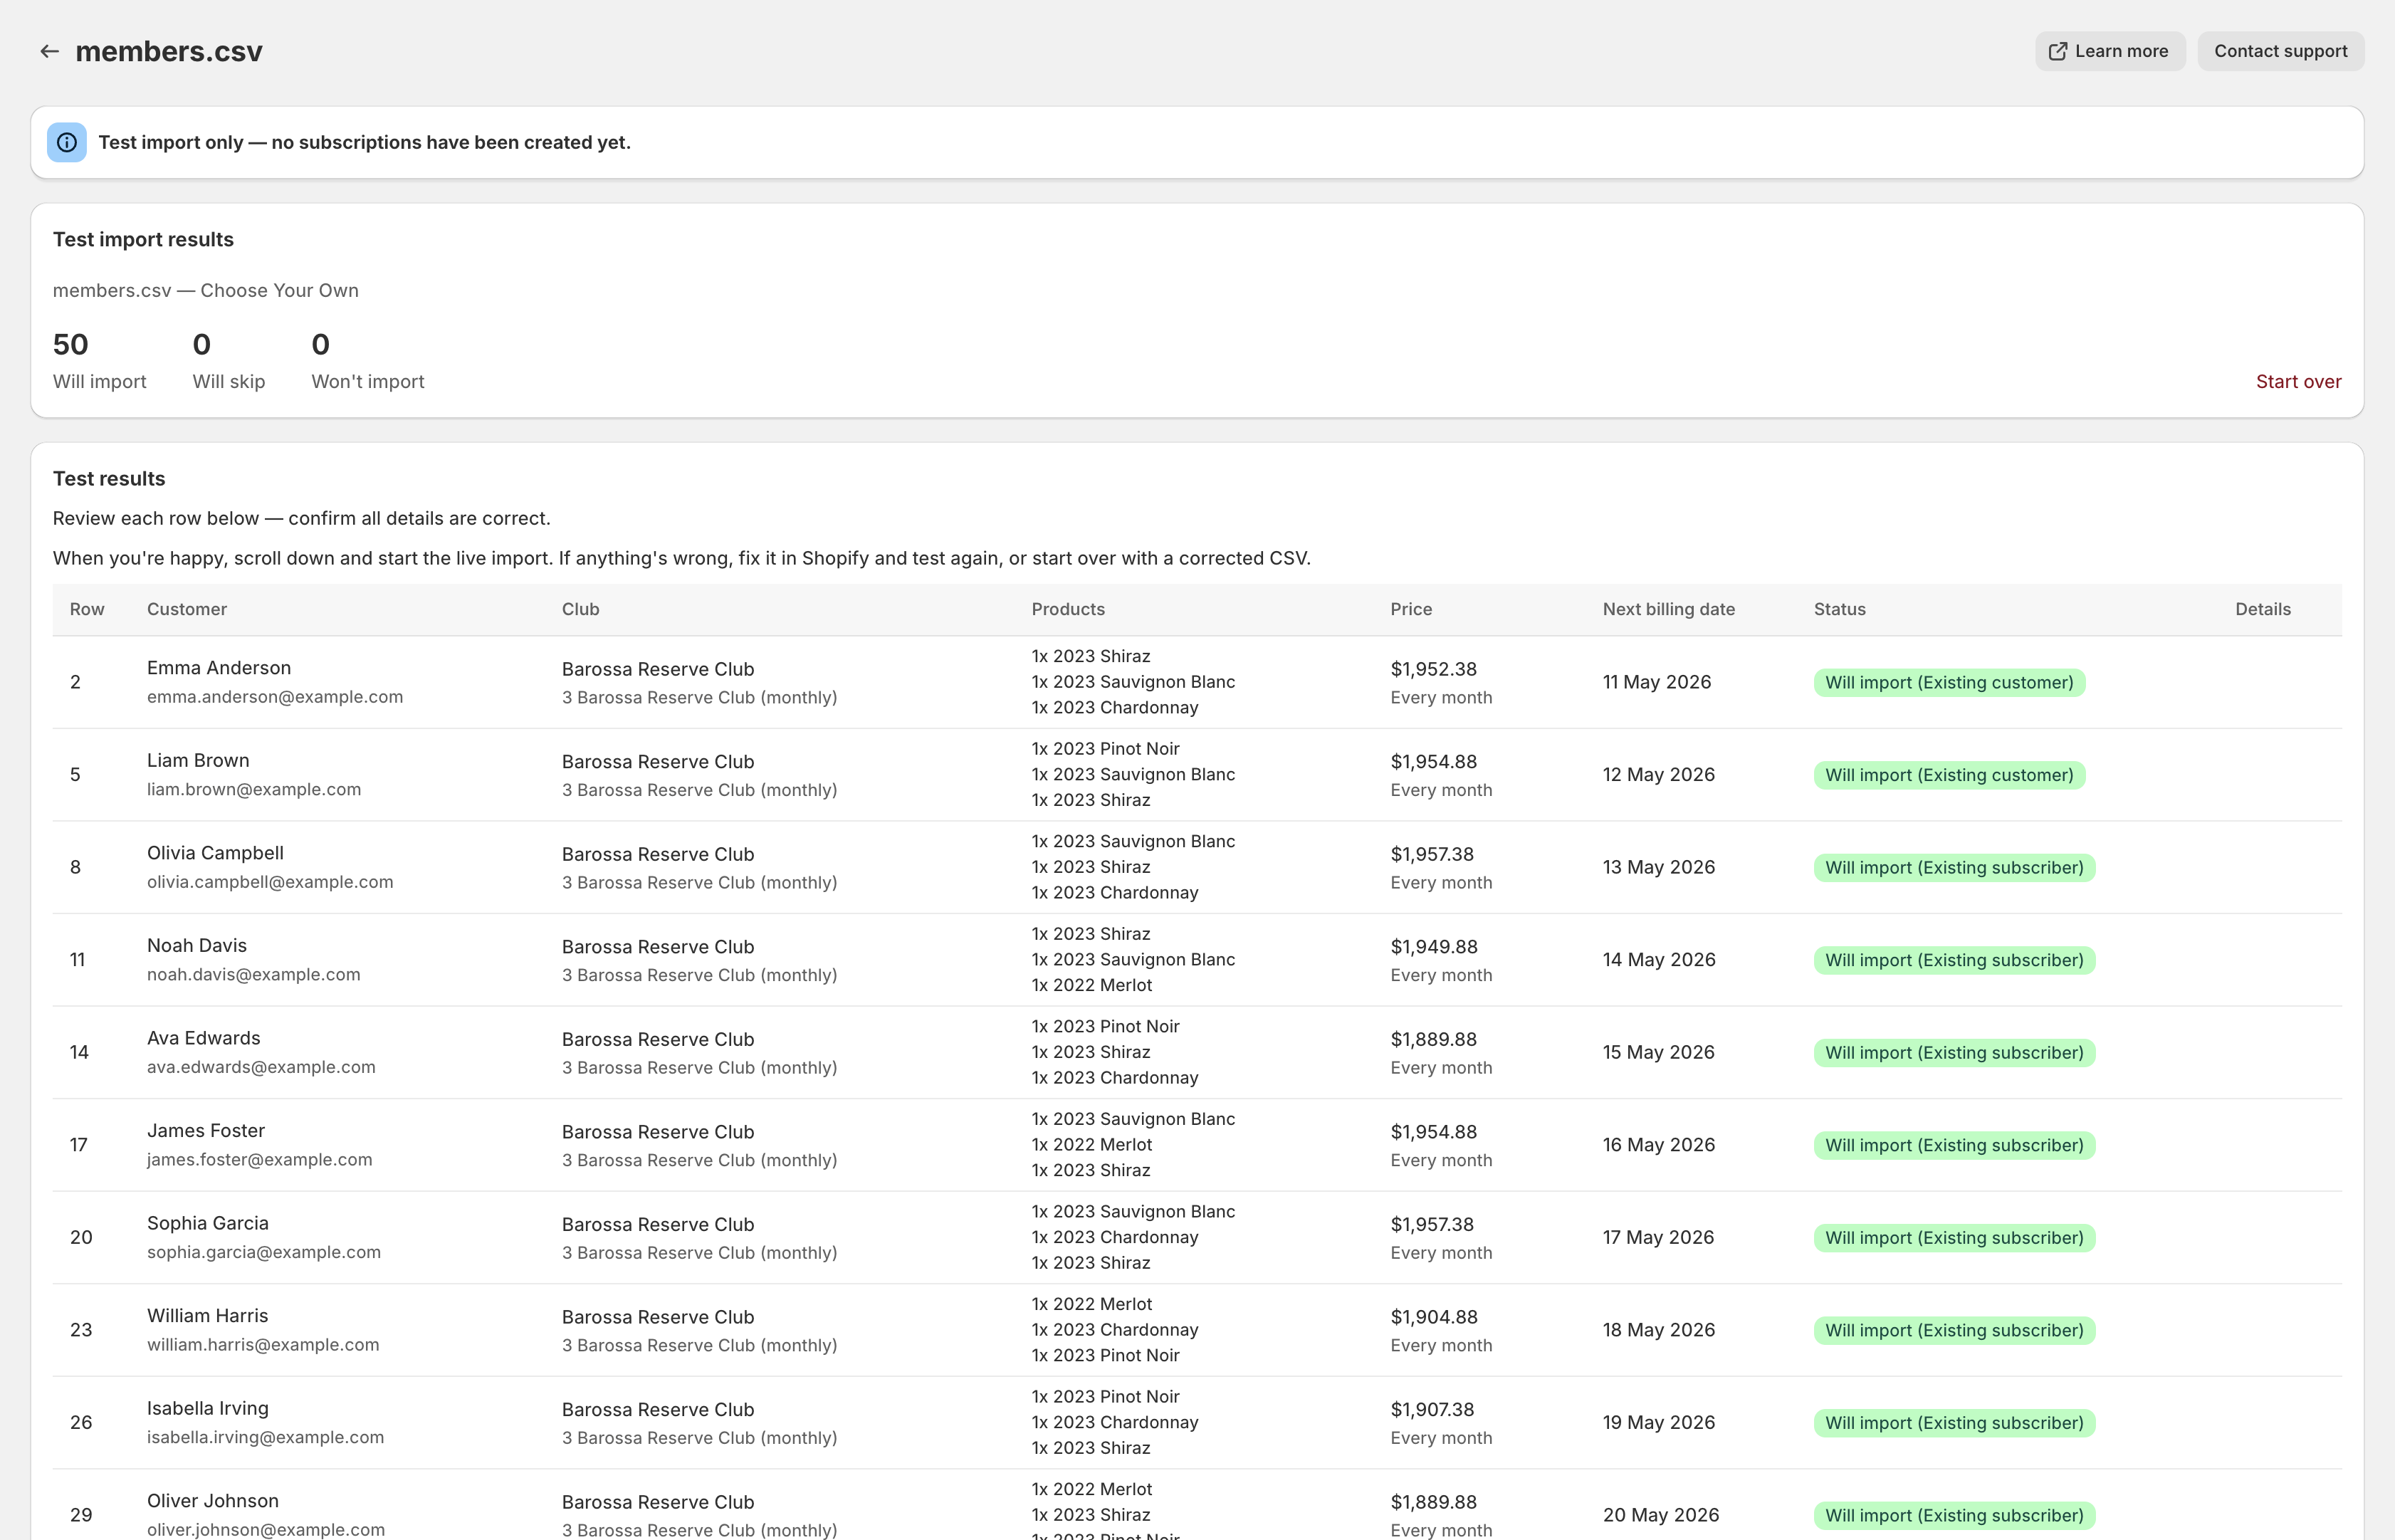Click the Products column header
2395x1540 pixels.
(x=1068, y=609)
